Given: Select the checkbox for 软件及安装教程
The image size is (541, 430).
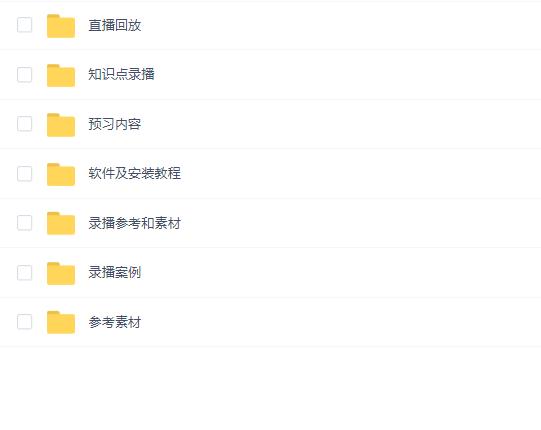Looking at the screenshot, I should tap(24, 174).
